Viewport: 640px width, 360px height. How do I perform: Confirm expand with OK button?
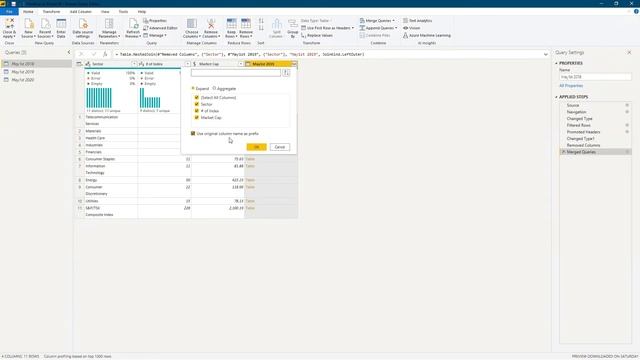[x=256, y=147]
